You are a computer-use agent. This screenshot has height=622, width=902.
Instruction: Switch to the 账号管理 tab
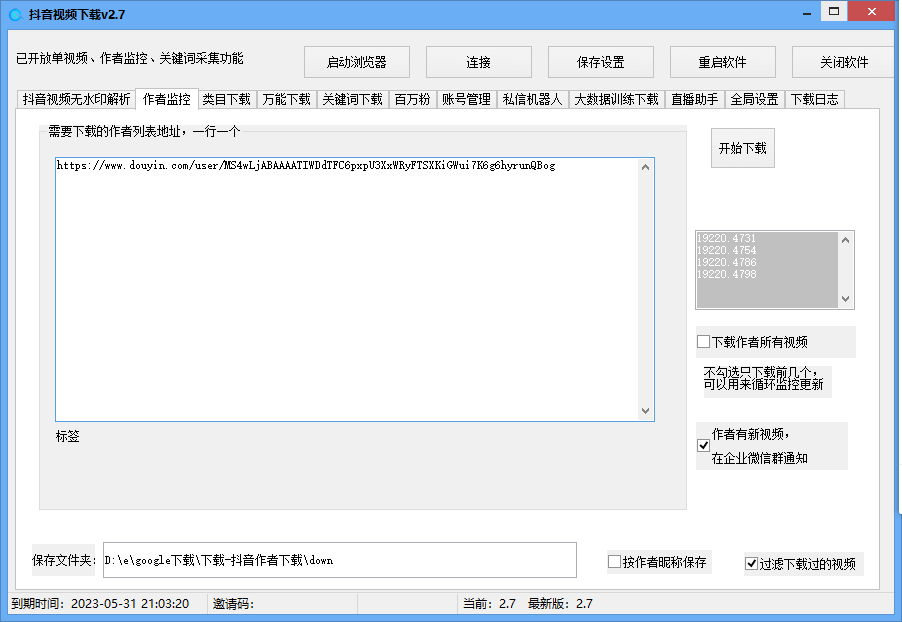pyautogui.click(x=466, y=100)
